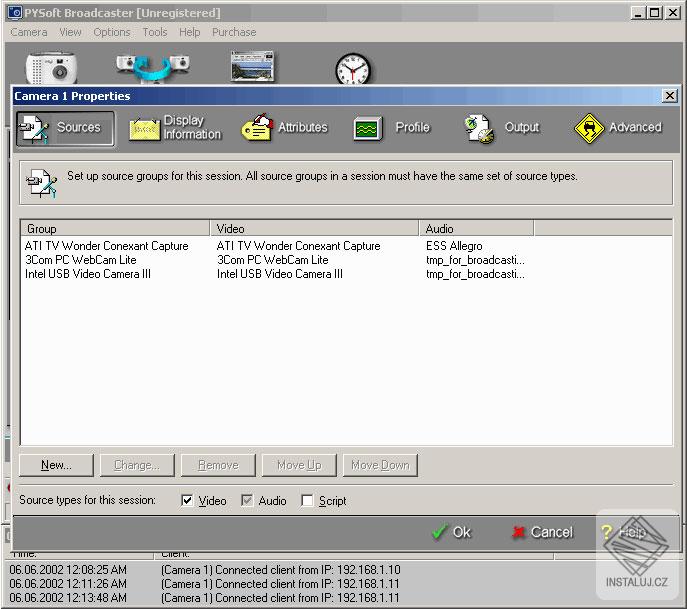Click Video cell 3Com PC WebCam Lite
The width and height of the screenshot is (687, 609).
coord(273,260)
